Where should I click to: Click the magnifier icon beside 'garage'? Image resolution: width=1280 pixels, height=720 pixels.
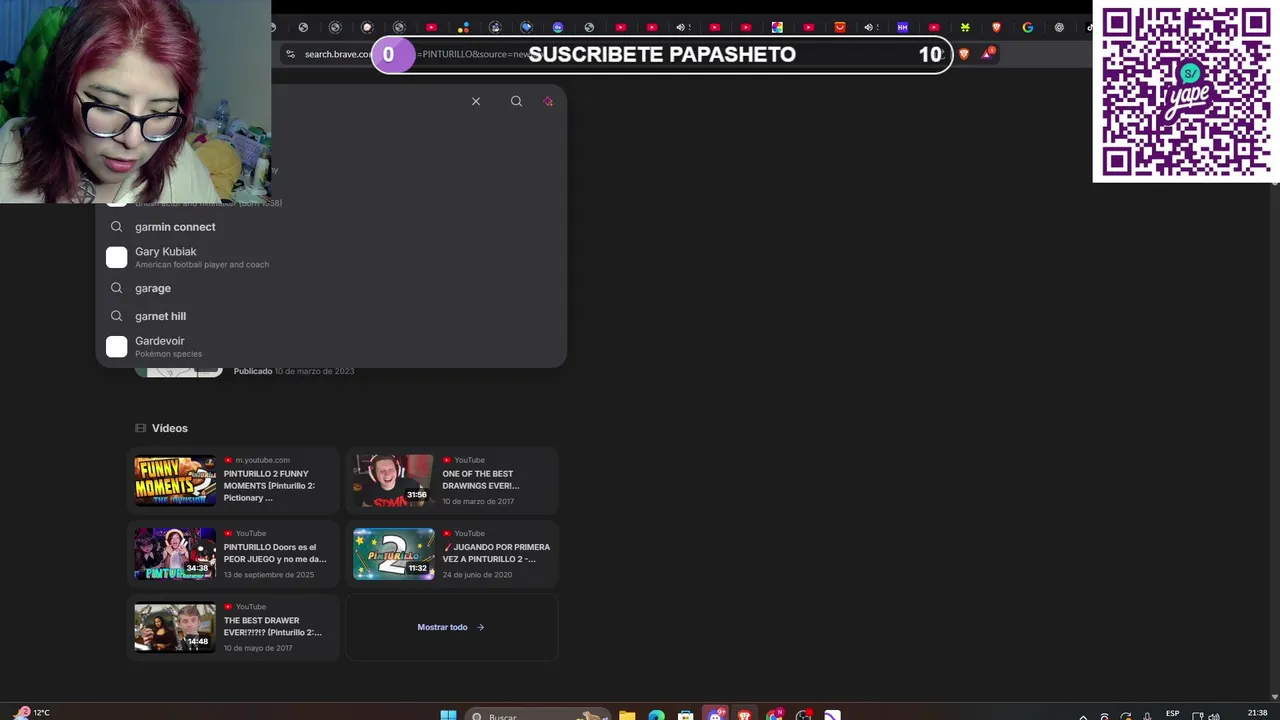pyautogui.click(x=117, y=288)
